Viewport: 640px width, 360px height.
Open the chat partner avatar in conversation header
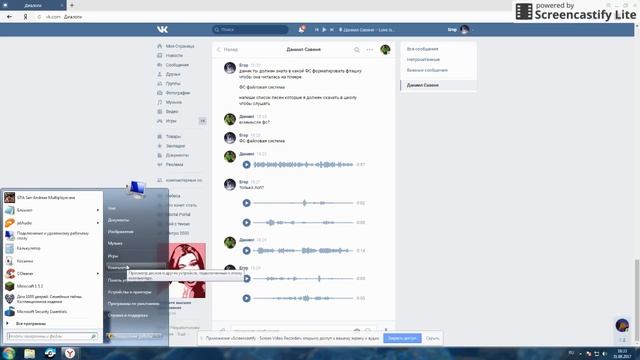coord(385,50)
